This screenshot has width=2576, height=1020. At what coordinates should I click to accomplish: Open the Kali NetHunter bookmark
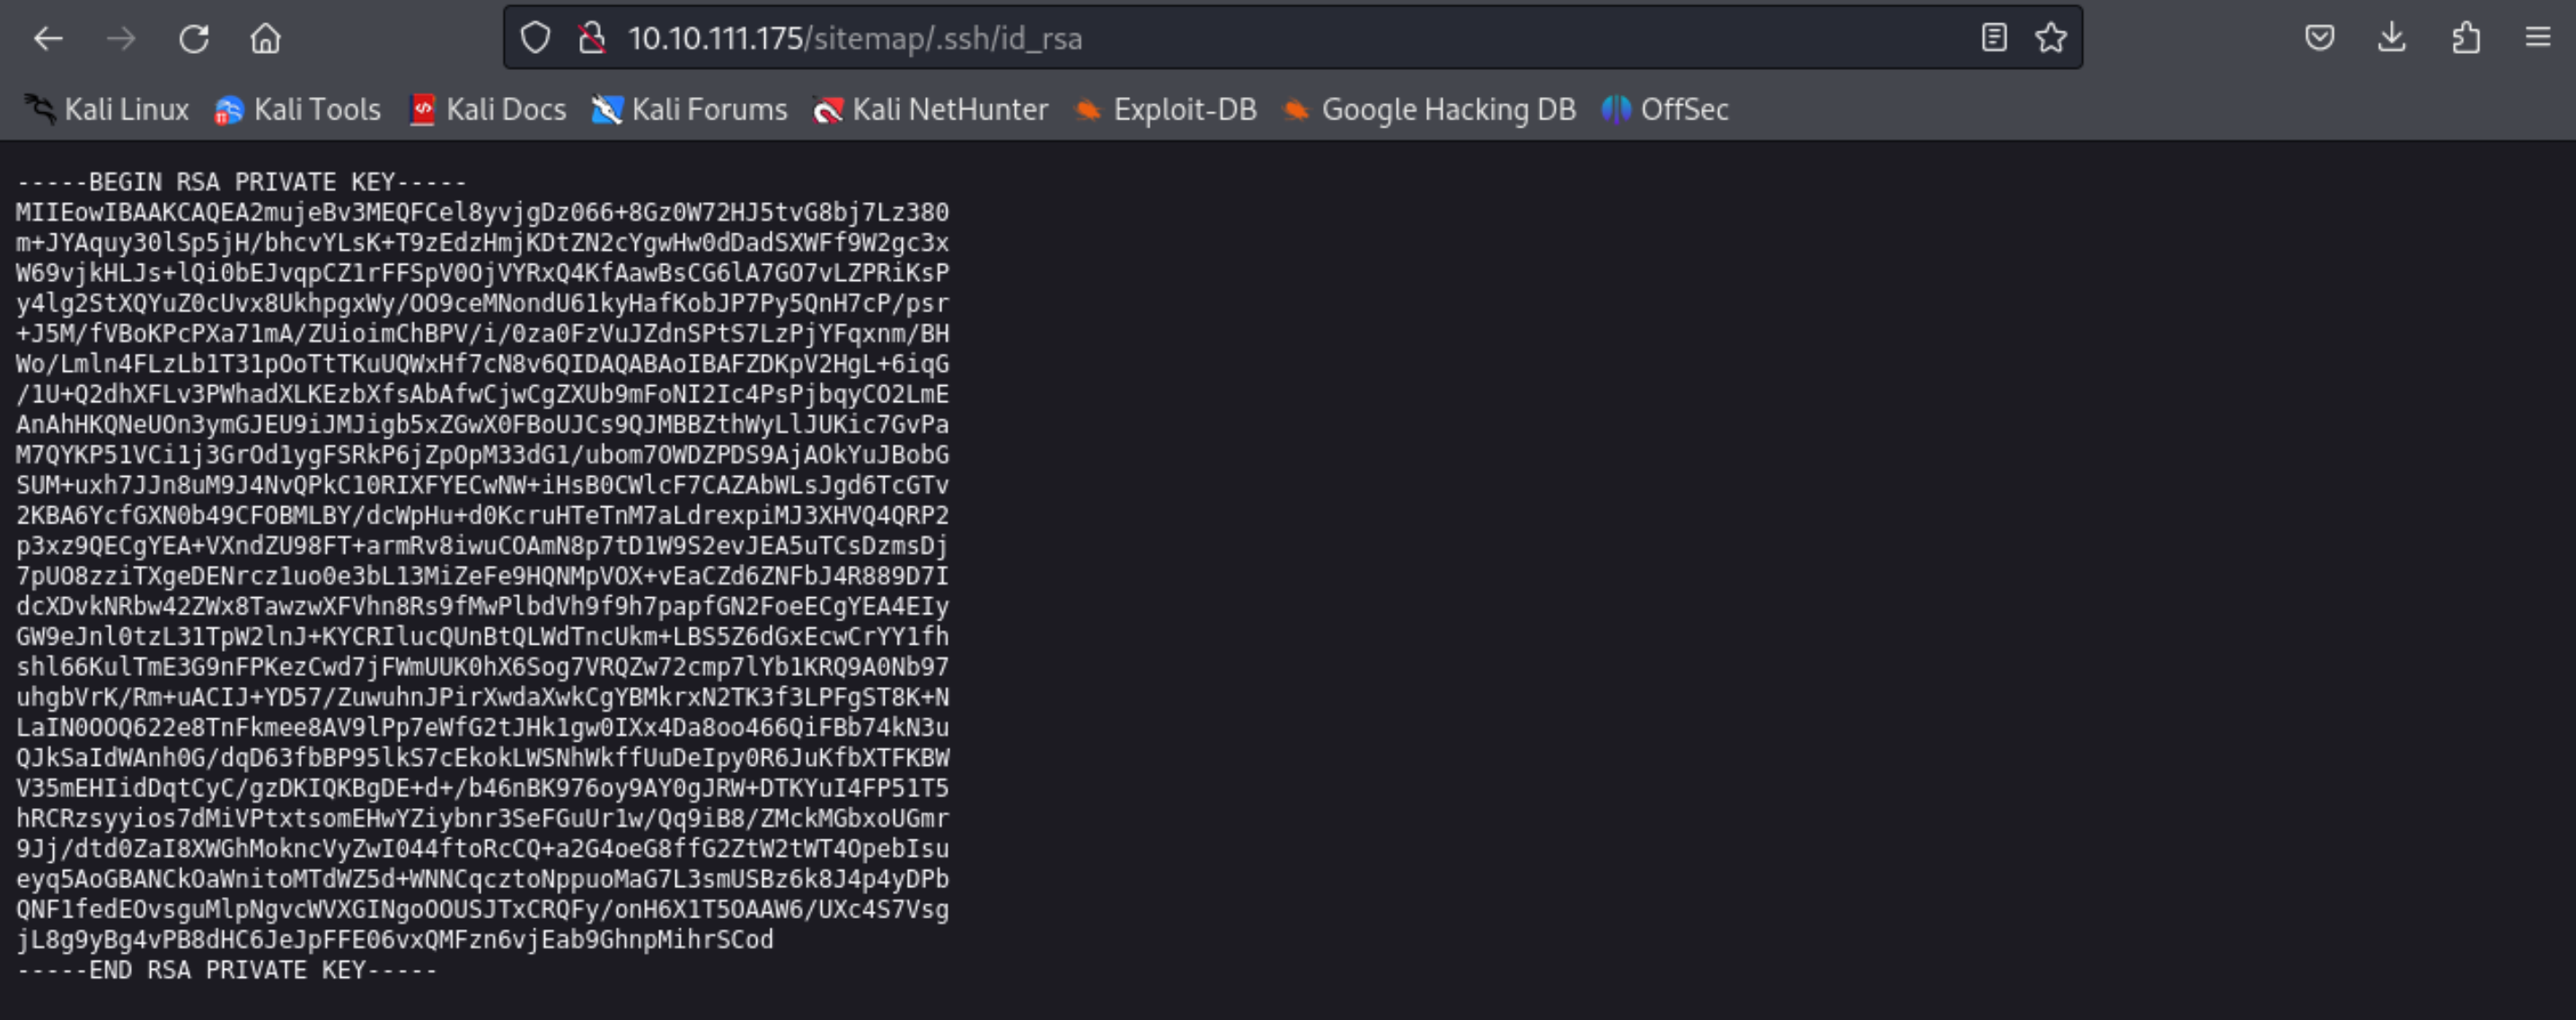pyautogui.click(x=931, y=109)
